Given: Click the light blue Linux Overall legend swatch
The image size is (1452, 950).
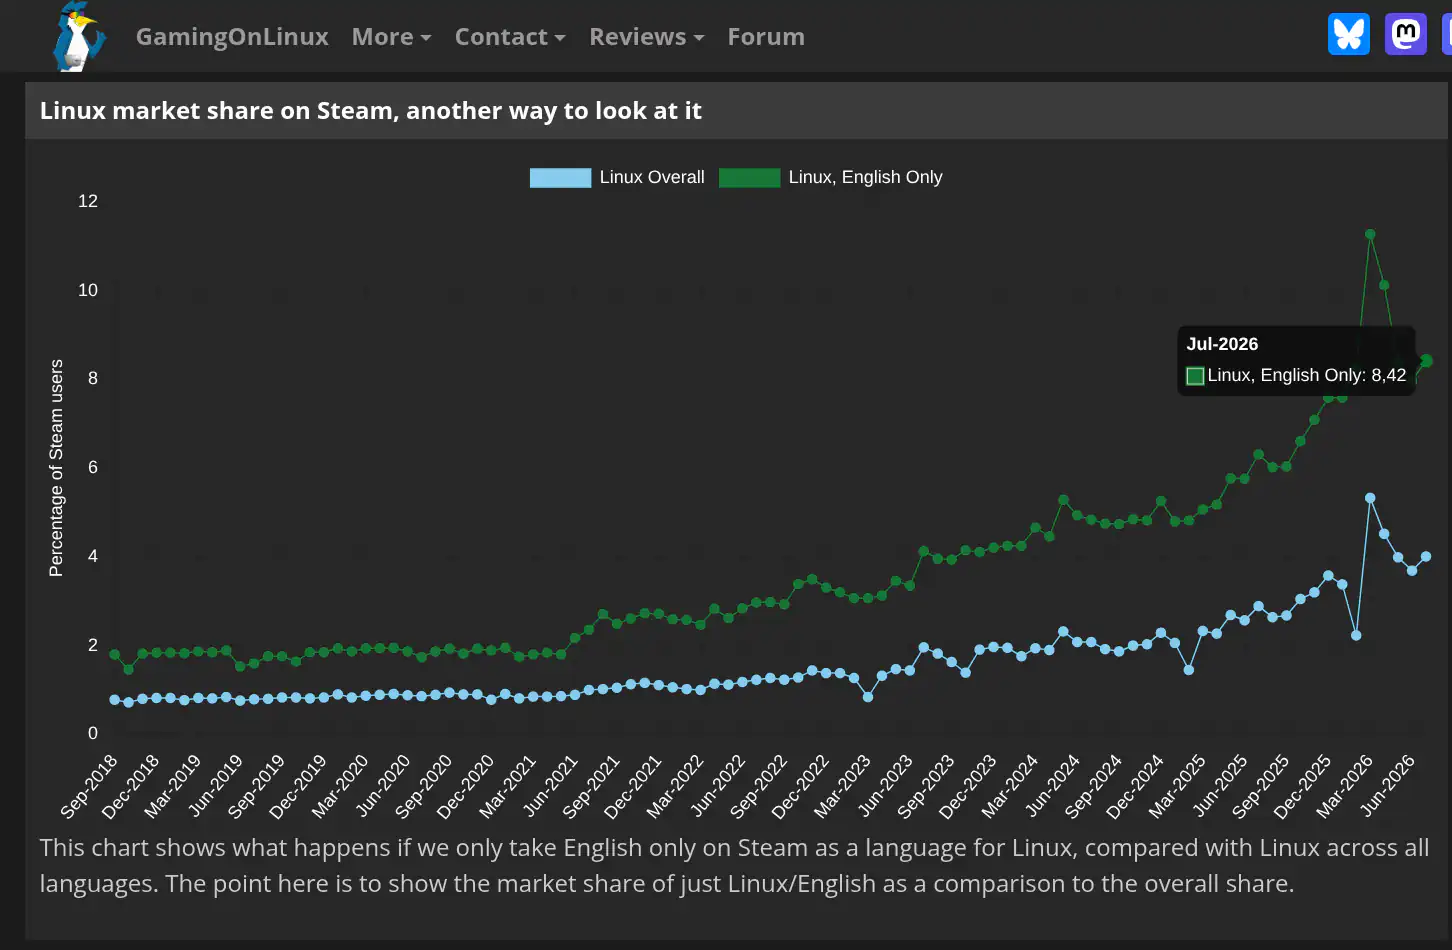Looking at the screenshot, I should point(560,178).
